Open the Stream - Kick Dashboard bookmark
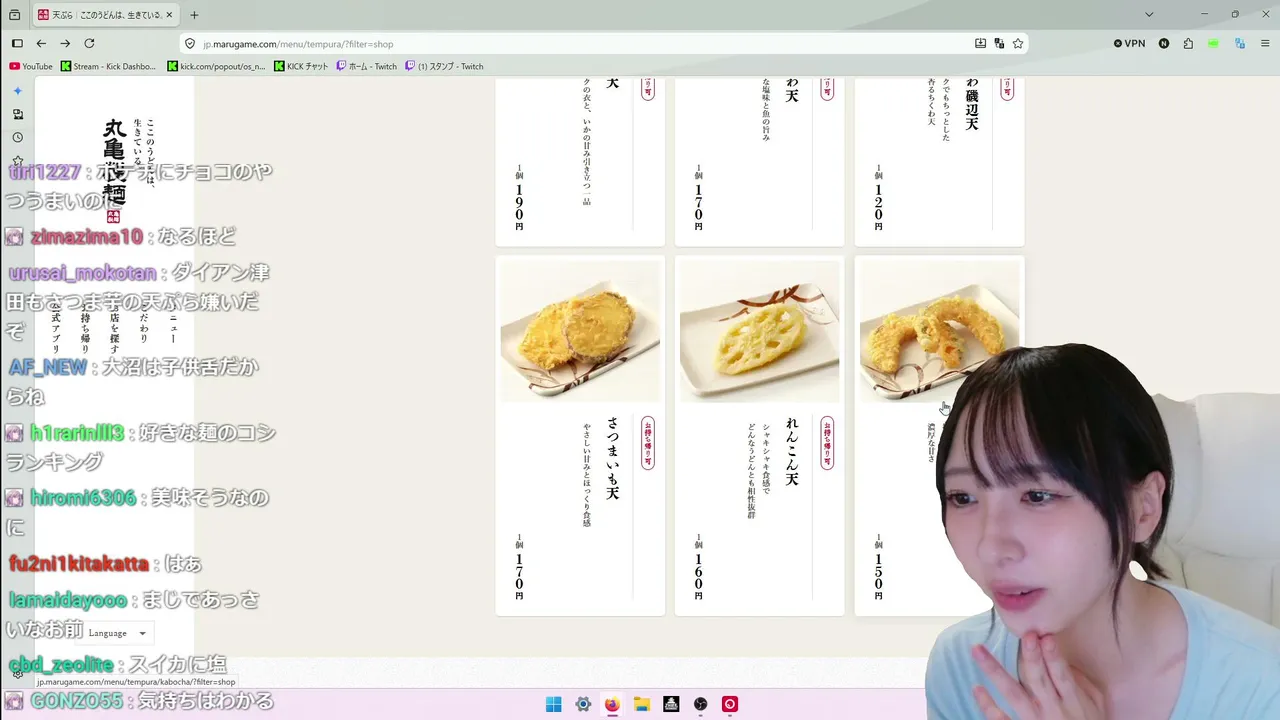 [109, 67]
